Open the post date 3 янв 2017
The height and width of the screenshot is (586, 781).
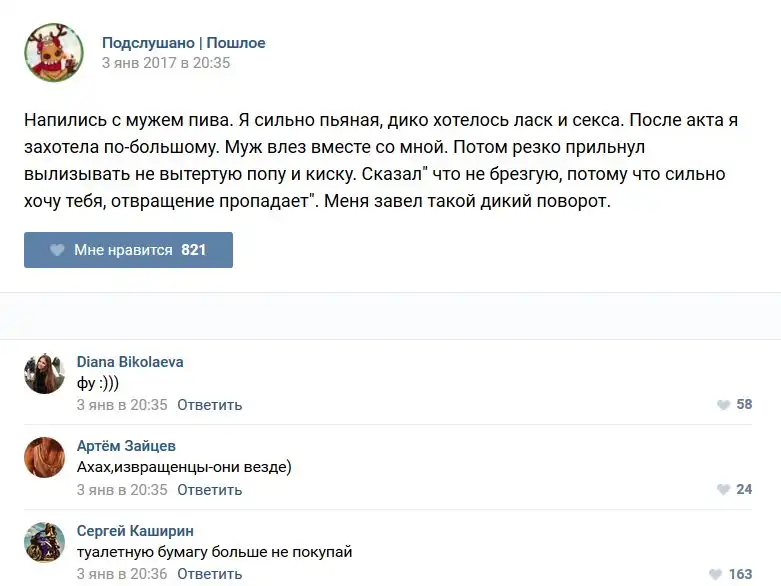click(166, 62)
